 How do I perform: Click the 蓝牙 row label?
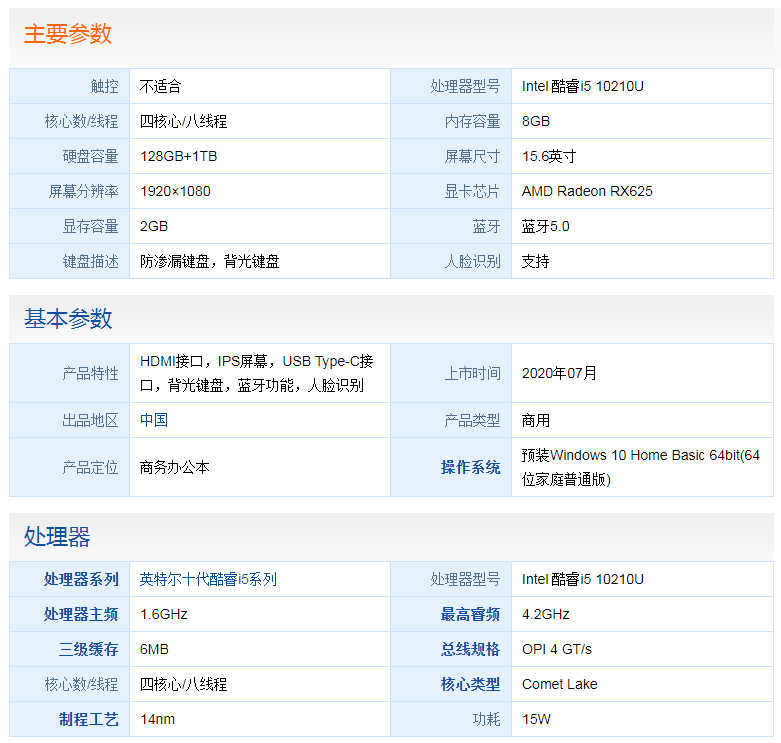coord(486,226)
